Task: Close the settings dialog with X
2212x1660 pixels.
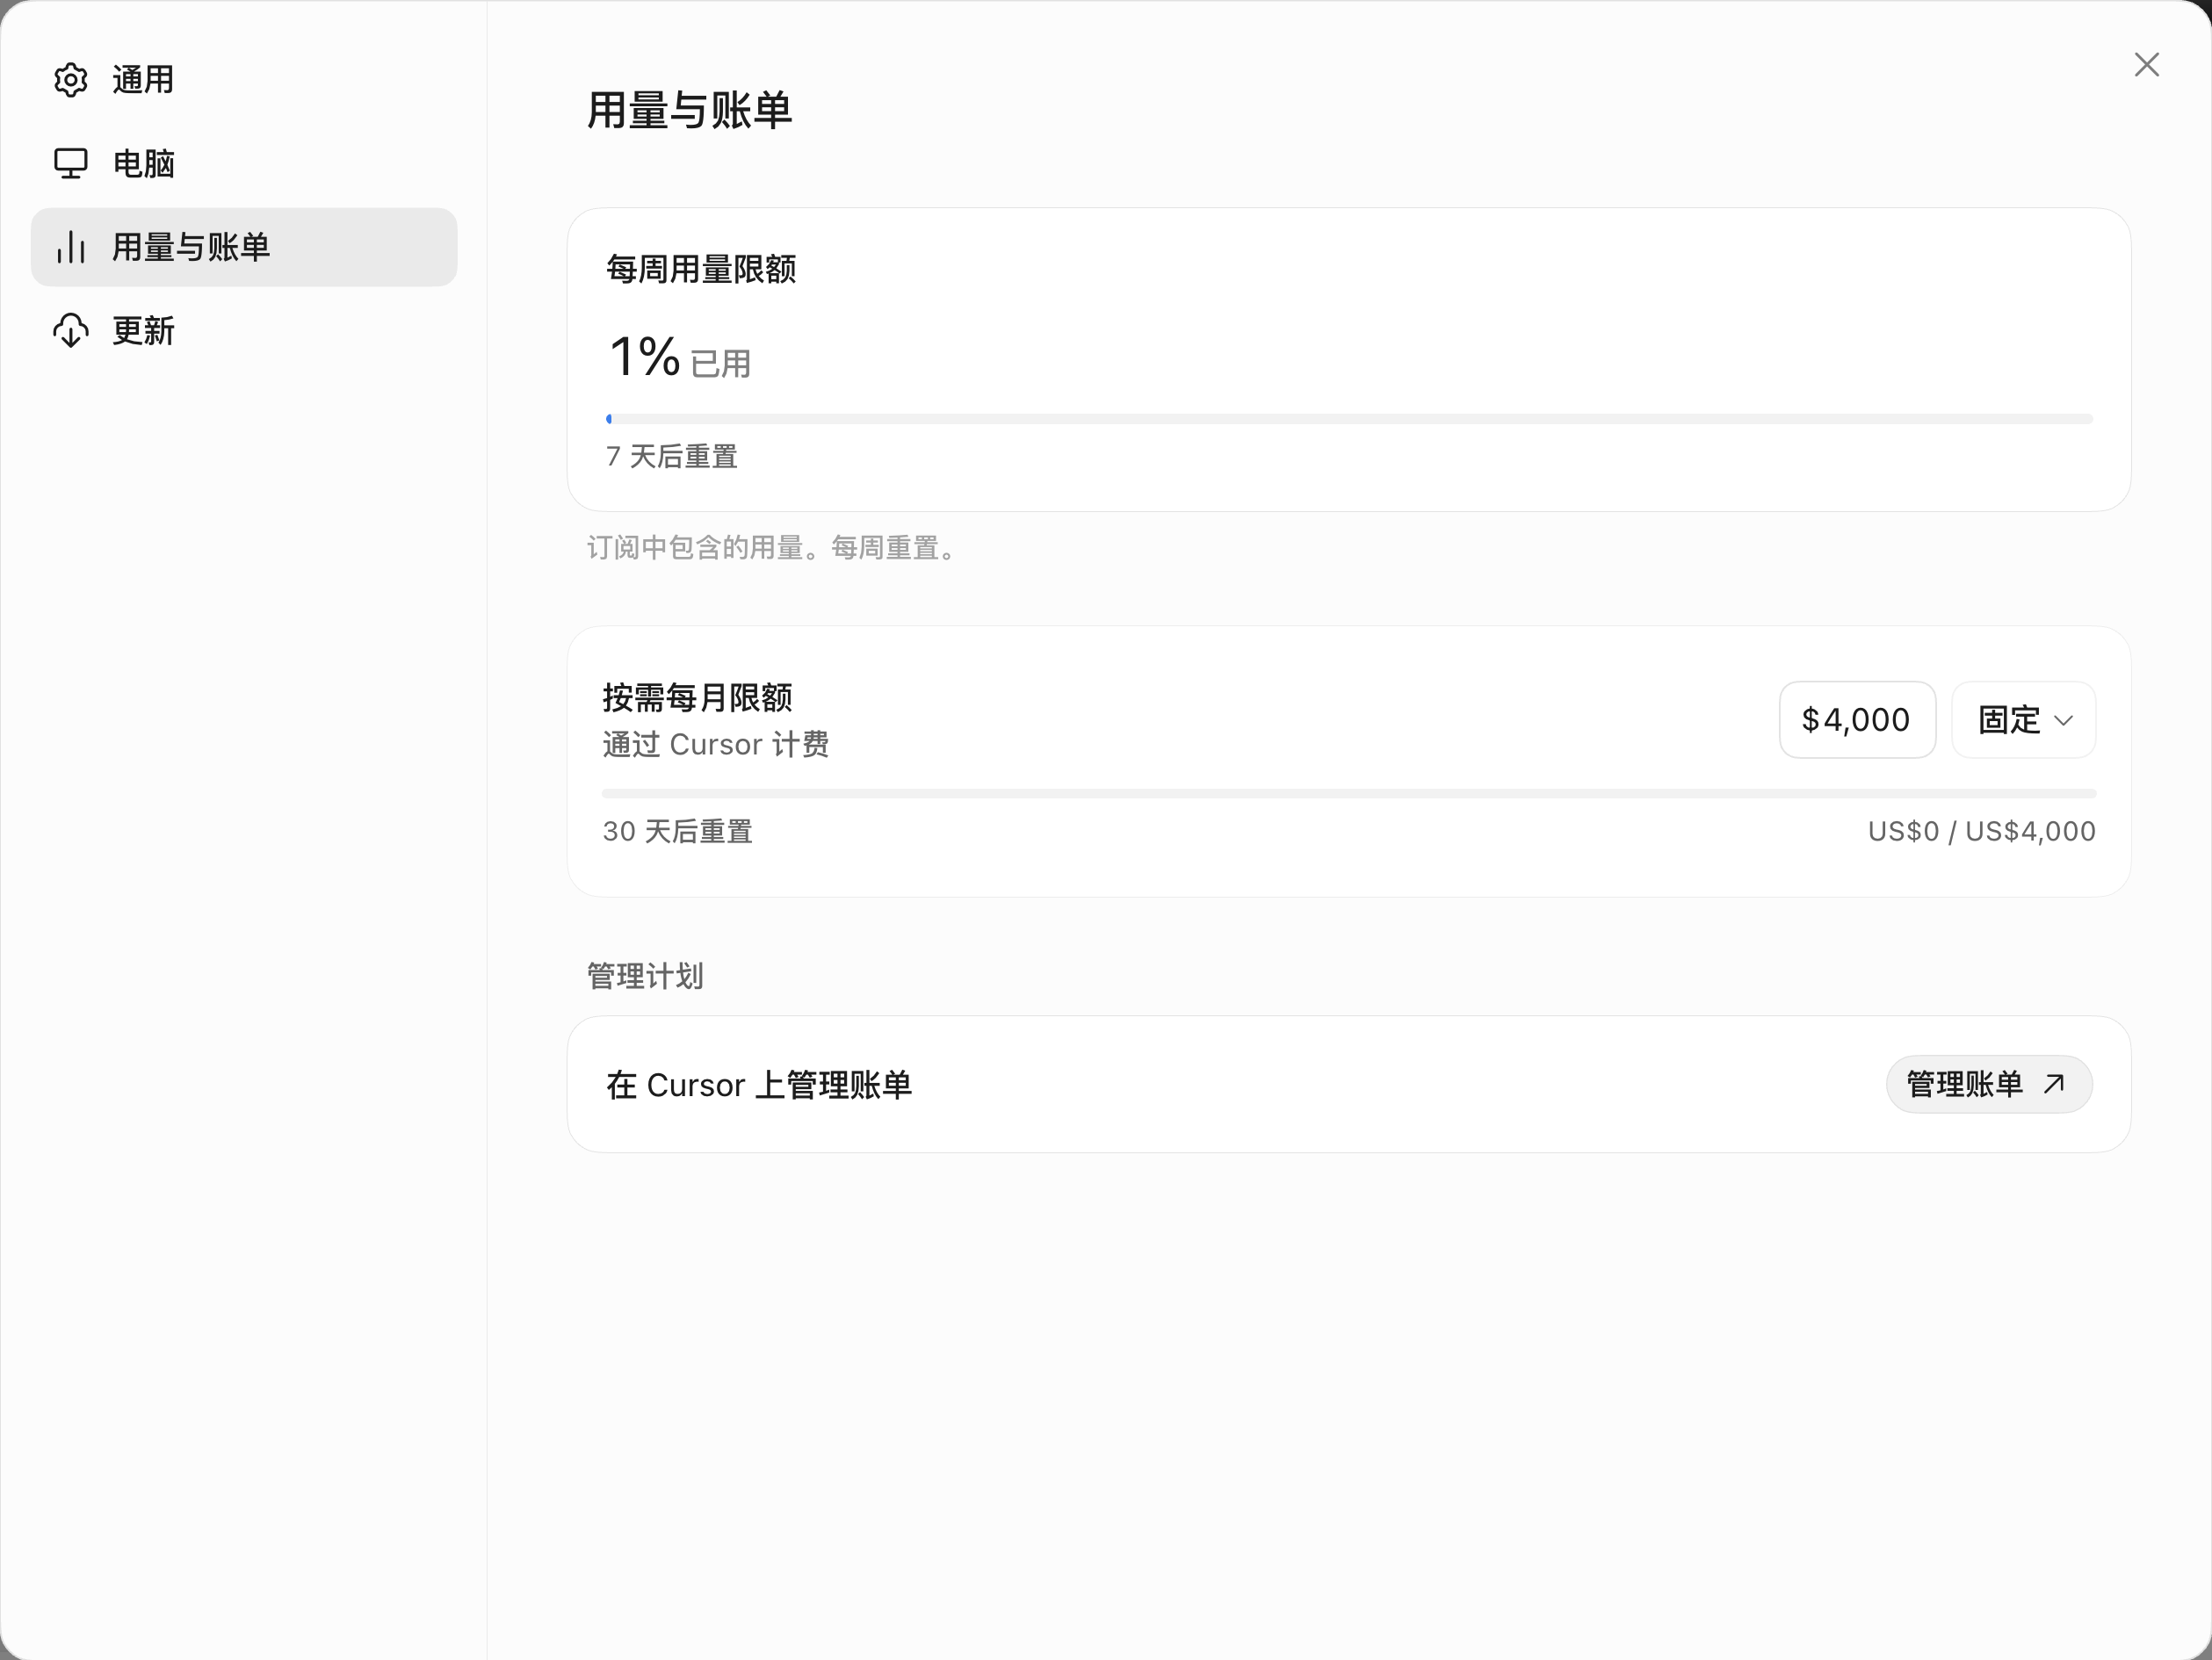Action: pos(2146,65)
